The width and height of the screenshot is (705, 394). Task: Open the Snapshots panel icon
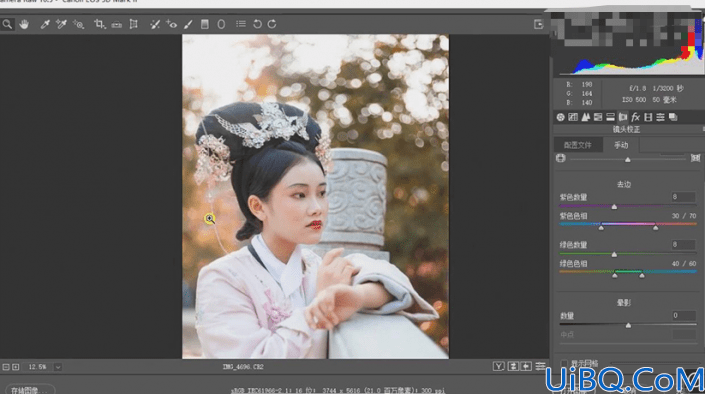pyautogui.click(x=673, y=117)
